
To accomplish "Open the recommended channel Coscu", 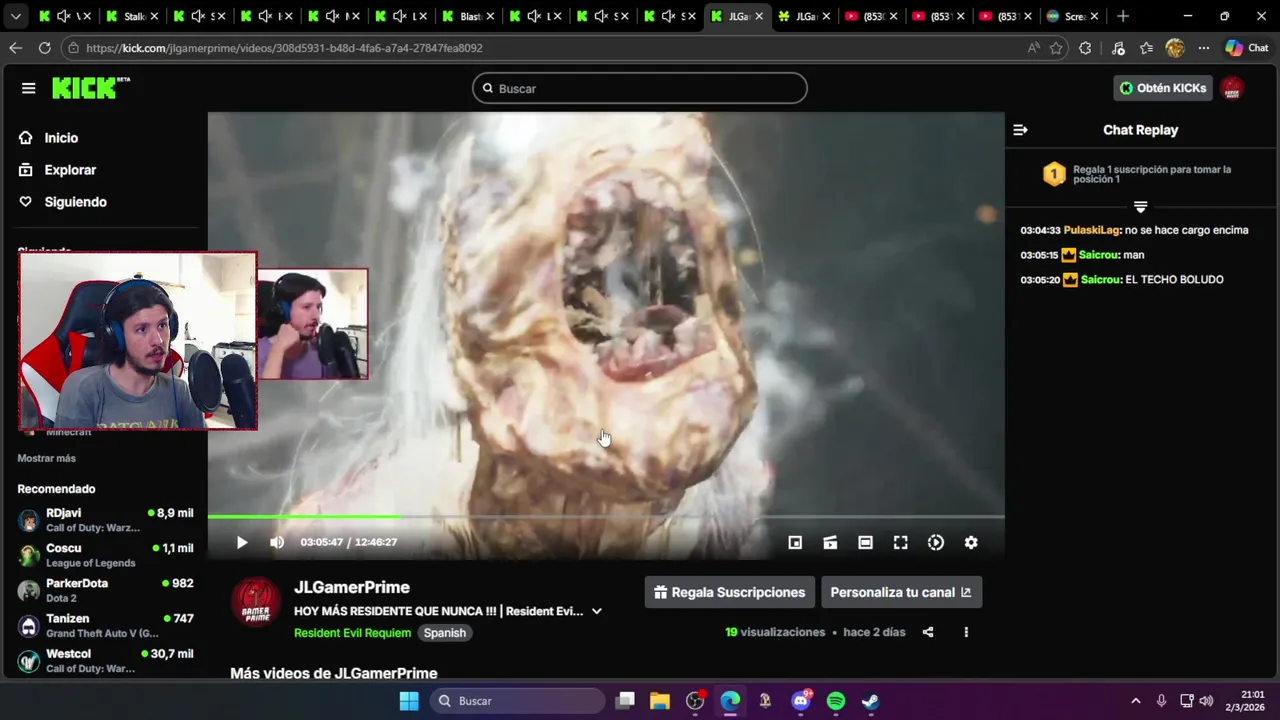I will tap(105, 555).
